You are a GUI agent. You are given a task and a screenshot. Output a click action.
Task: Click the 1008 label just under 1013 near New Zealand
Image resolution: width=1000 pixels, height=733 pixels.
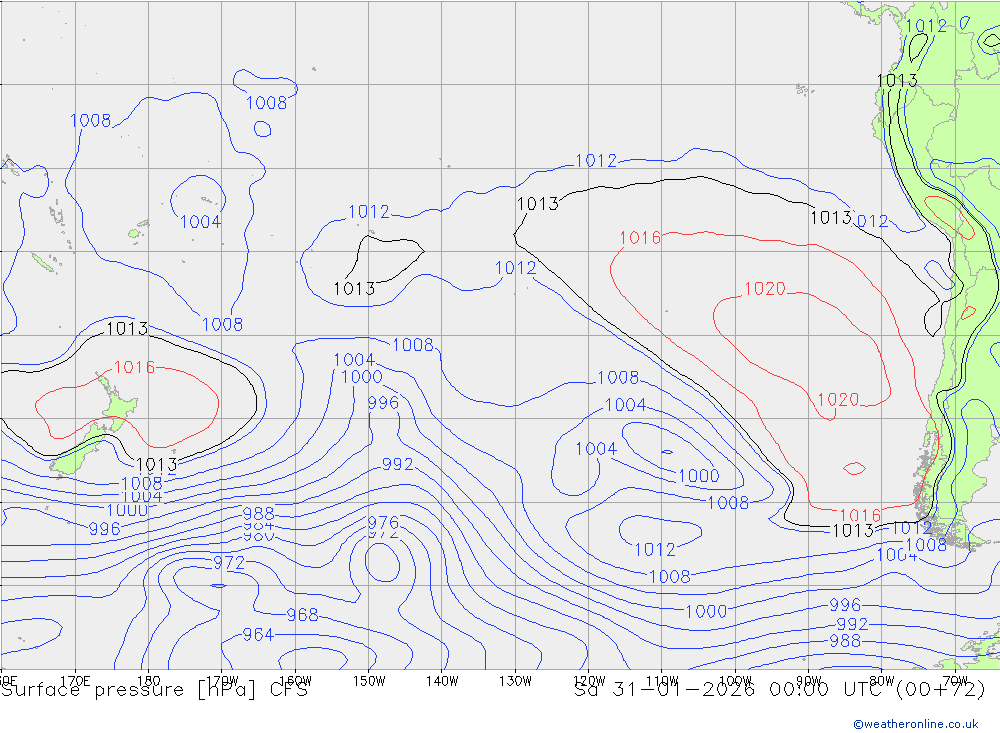pos(142,484)
